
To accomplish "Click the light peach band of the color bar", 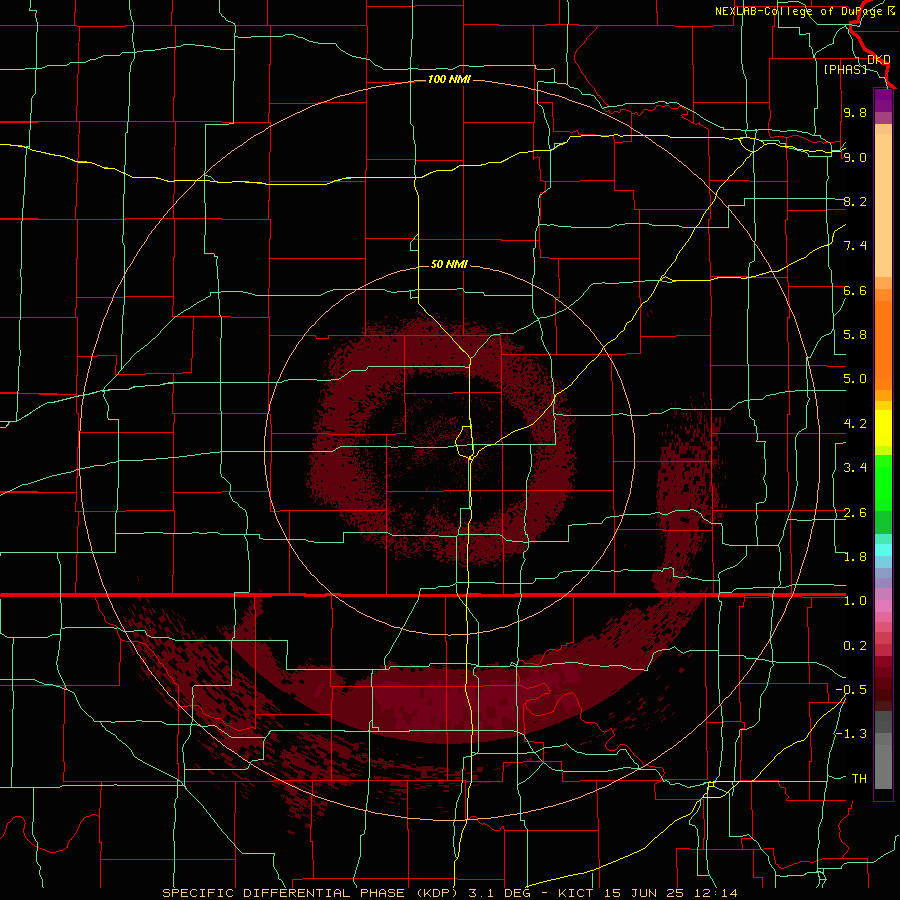I will [883, 205].
